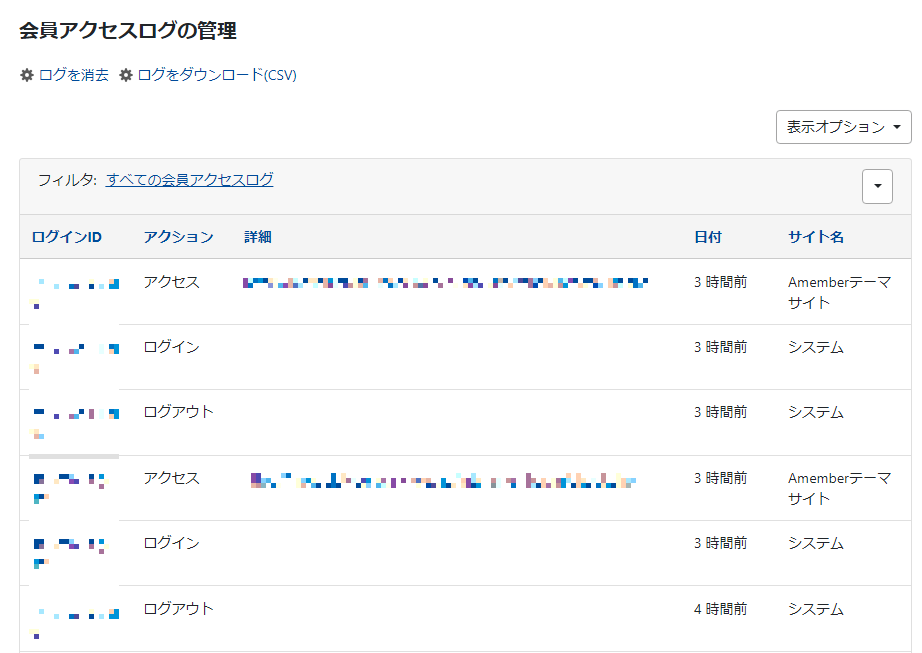Screen dimensions: 922x653
Task: Expand the filter panel arrow button
Action: click(x=877, y=186)
